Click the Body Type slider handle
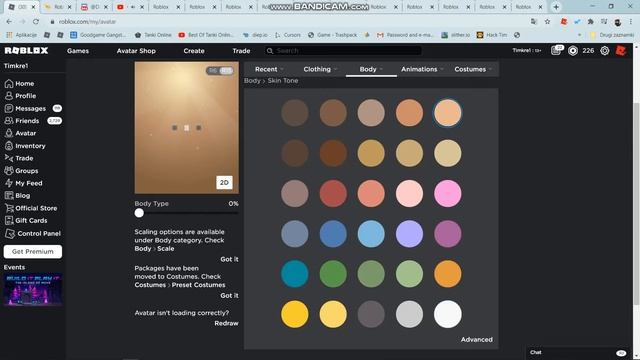 [139, 213]
